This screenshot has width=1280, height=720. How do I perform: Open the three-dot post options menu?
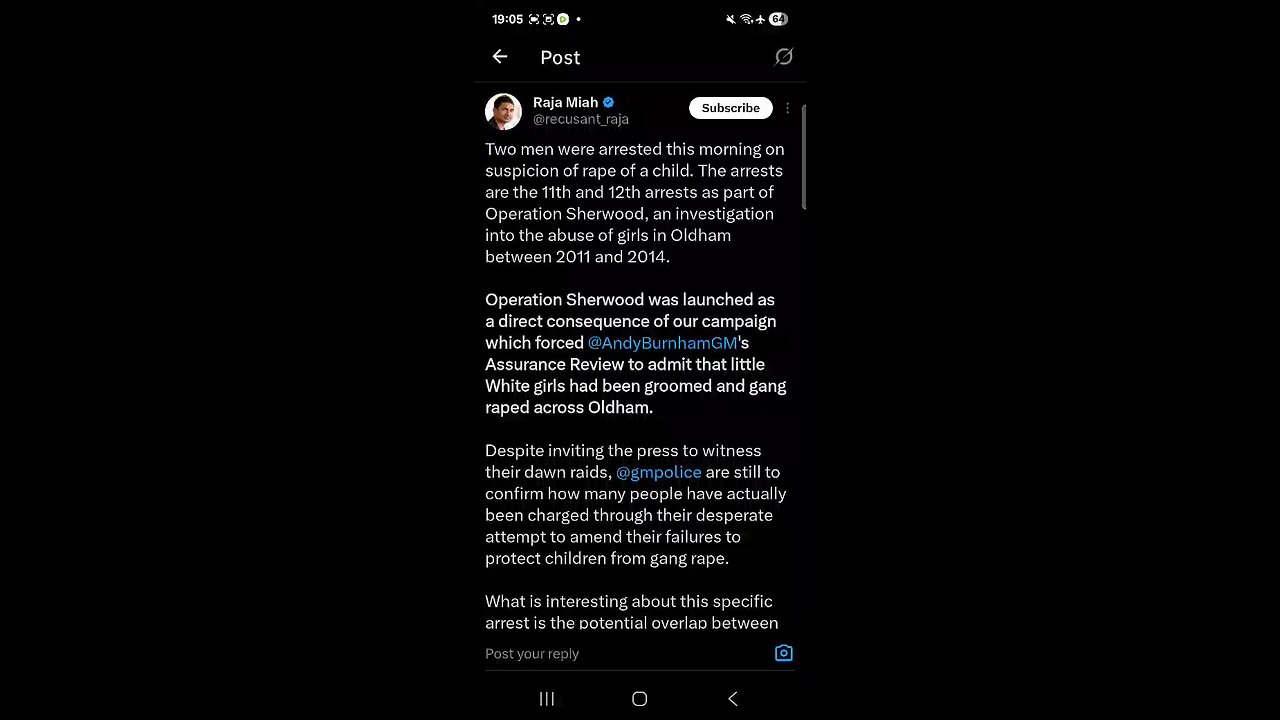point(788,108)
